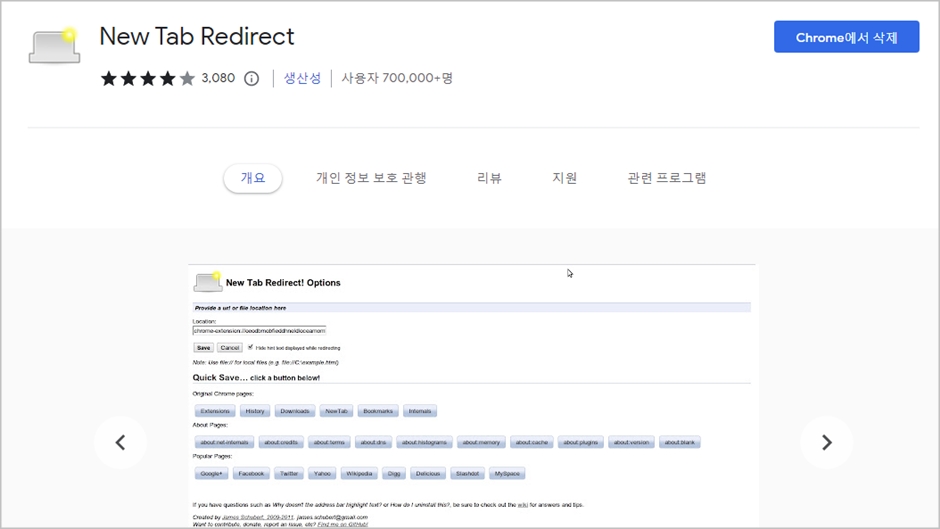Switch to the 개인 정보 보호 관행 tab
Image resolution: width=940 pixels, height=529 pixels.
[x=371, y=178]
